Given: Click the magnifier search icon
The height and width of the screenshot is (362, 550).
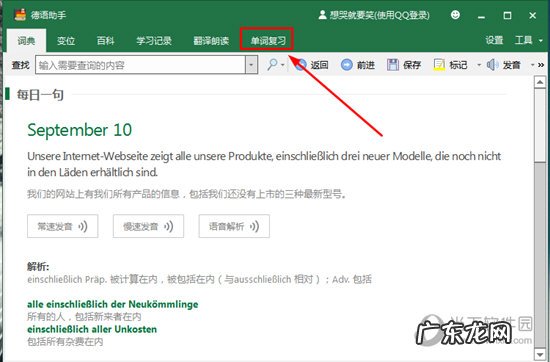Looking at the screenshot, I should 272,64.
